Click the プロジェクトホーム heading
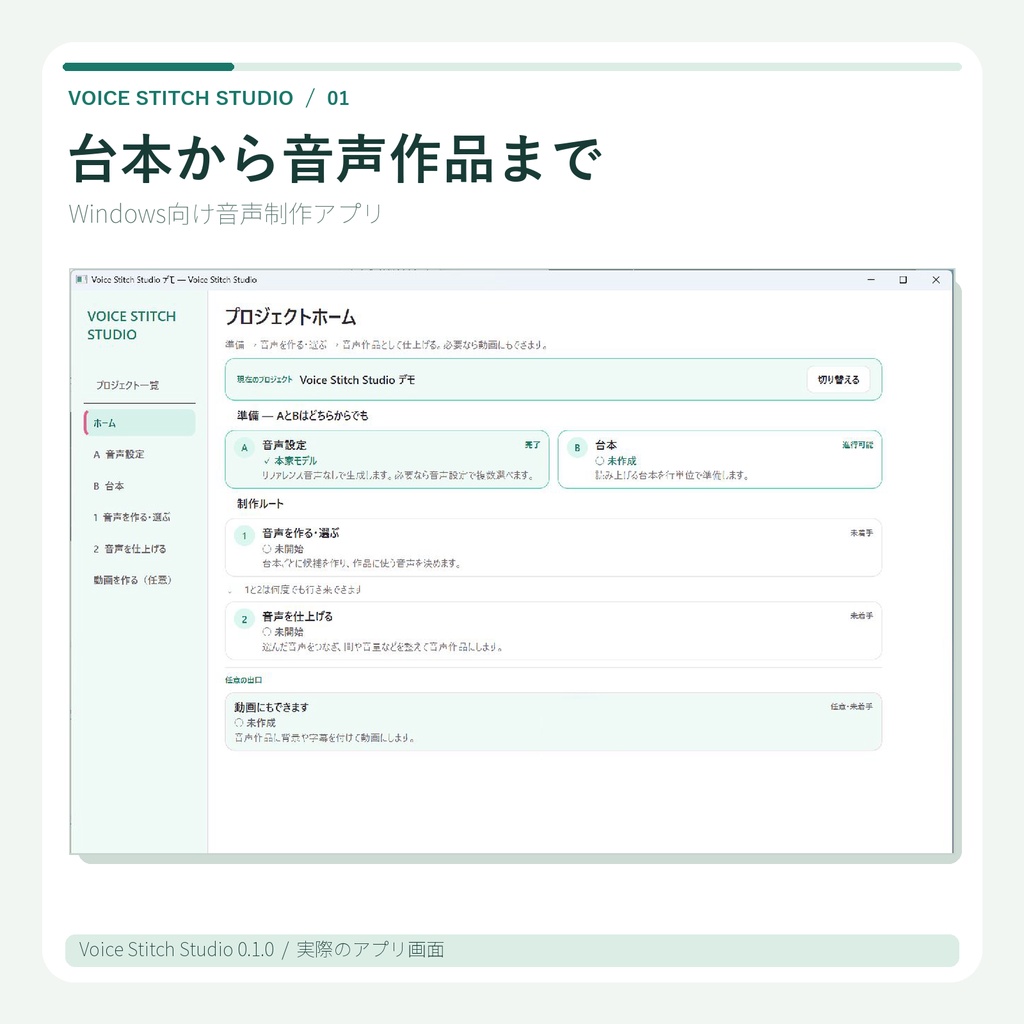 [x=291, y=317]
